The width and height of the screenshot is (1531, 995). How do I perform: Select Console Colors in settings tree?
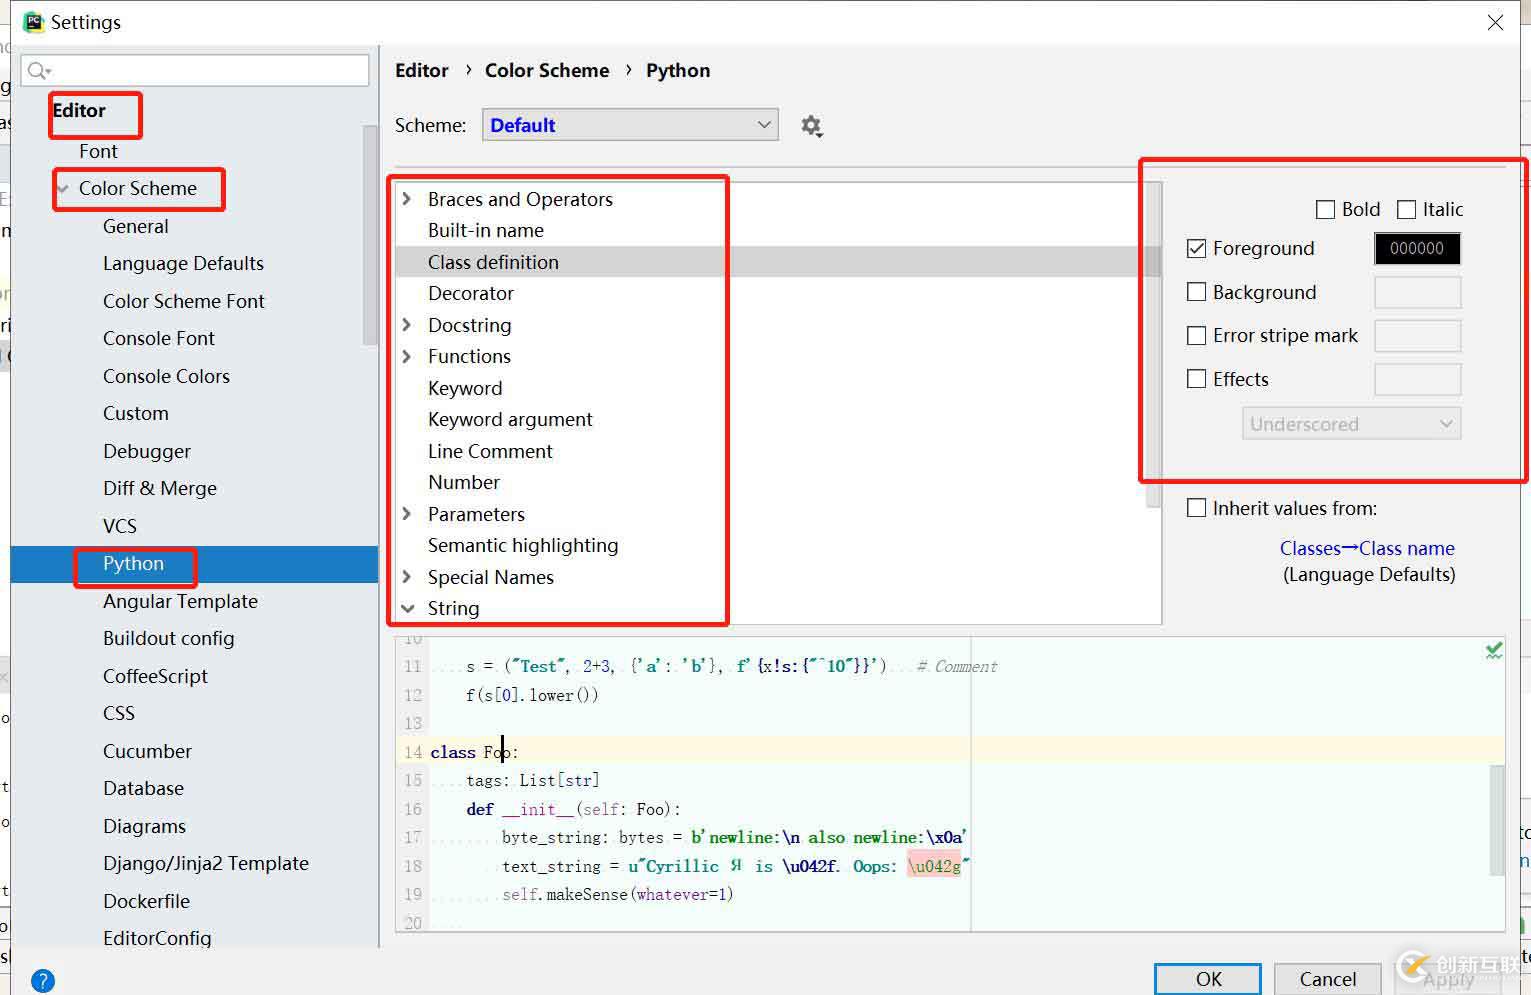click(166, 376)
